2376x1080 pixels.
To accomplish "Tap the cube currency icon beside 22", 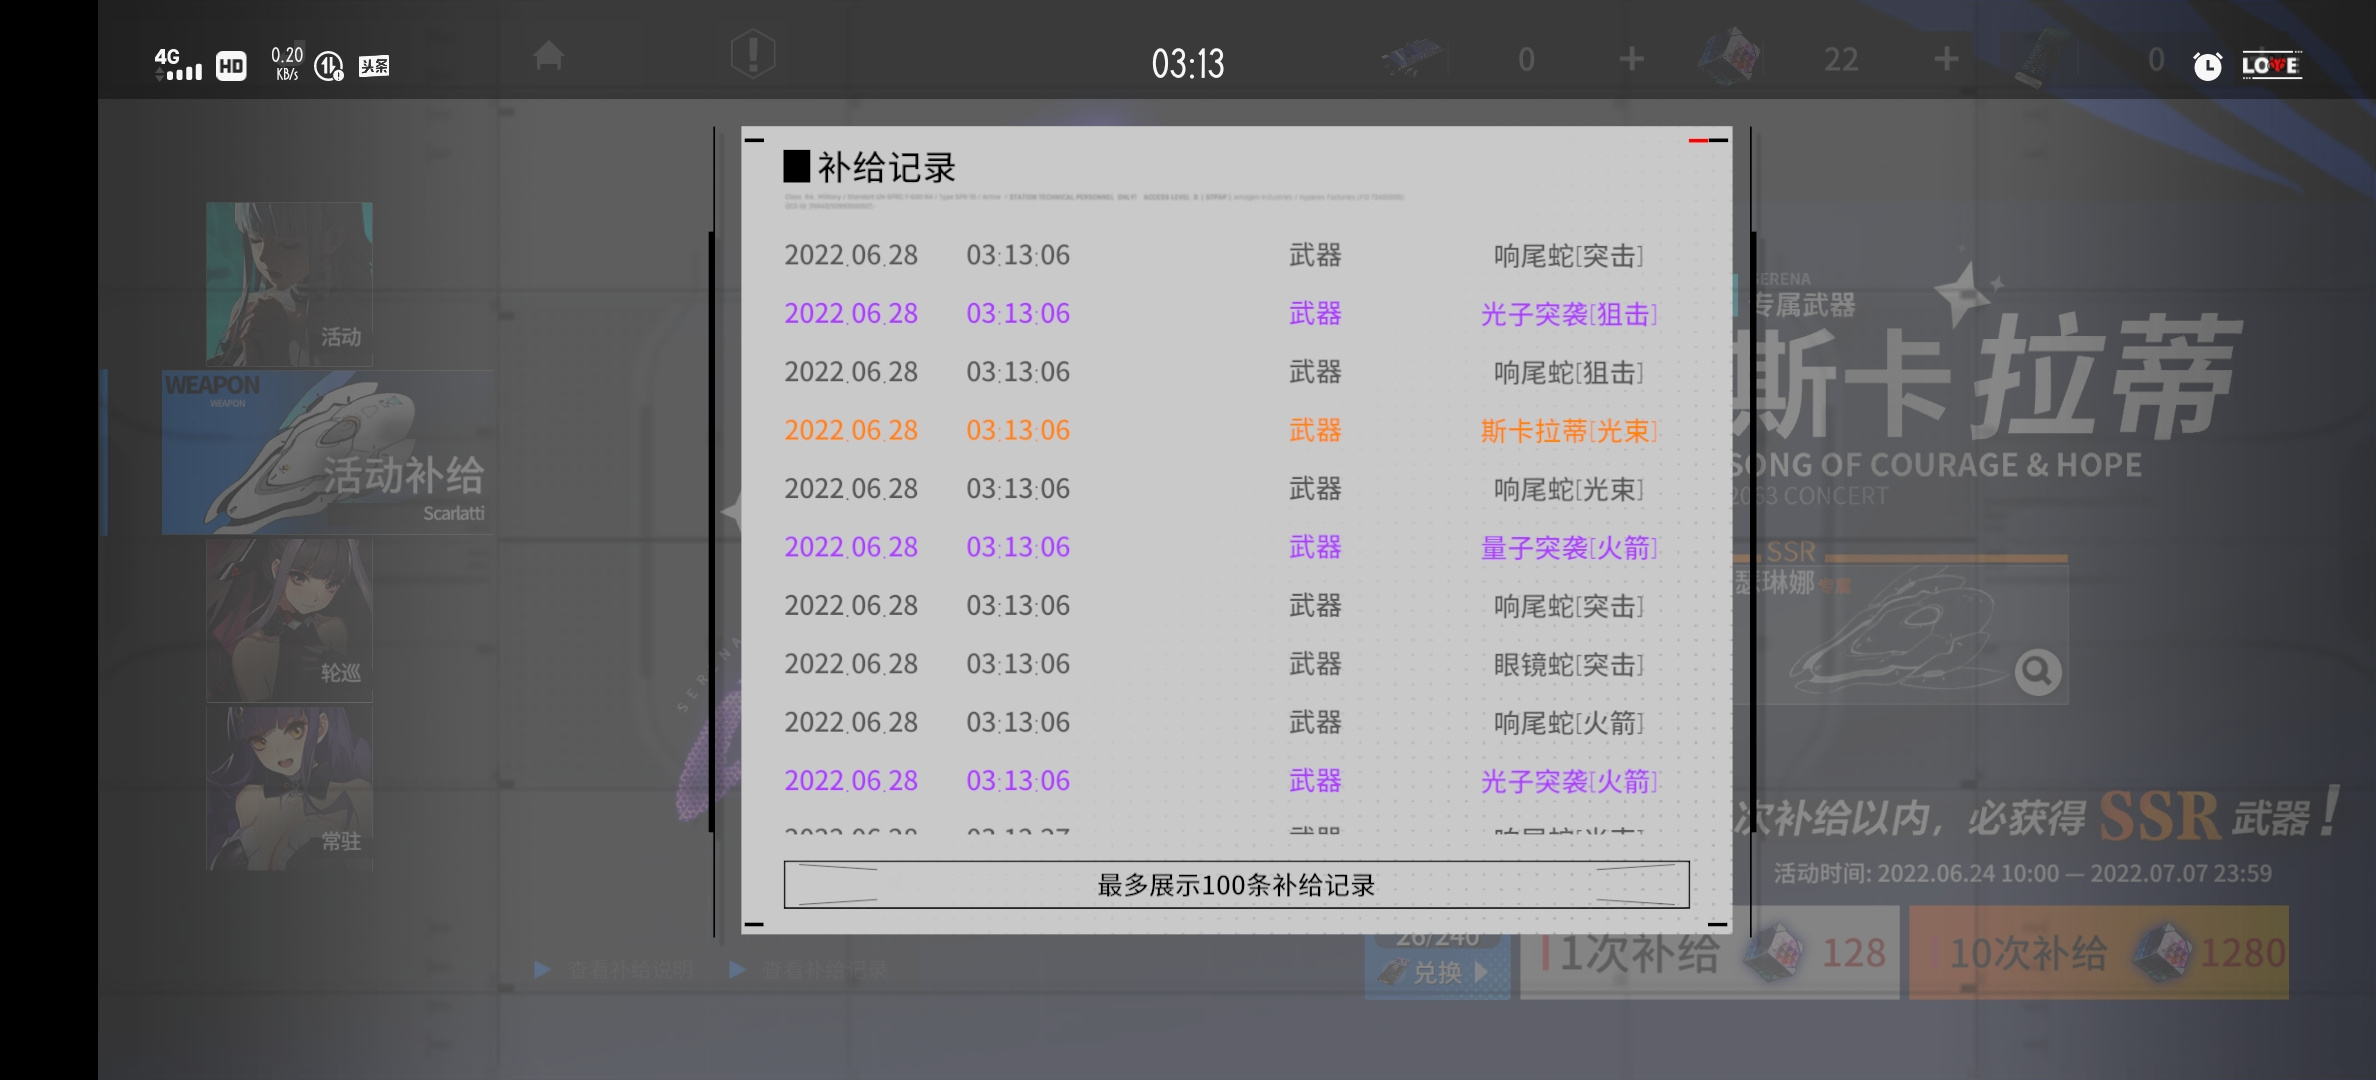I will 1730,56.
